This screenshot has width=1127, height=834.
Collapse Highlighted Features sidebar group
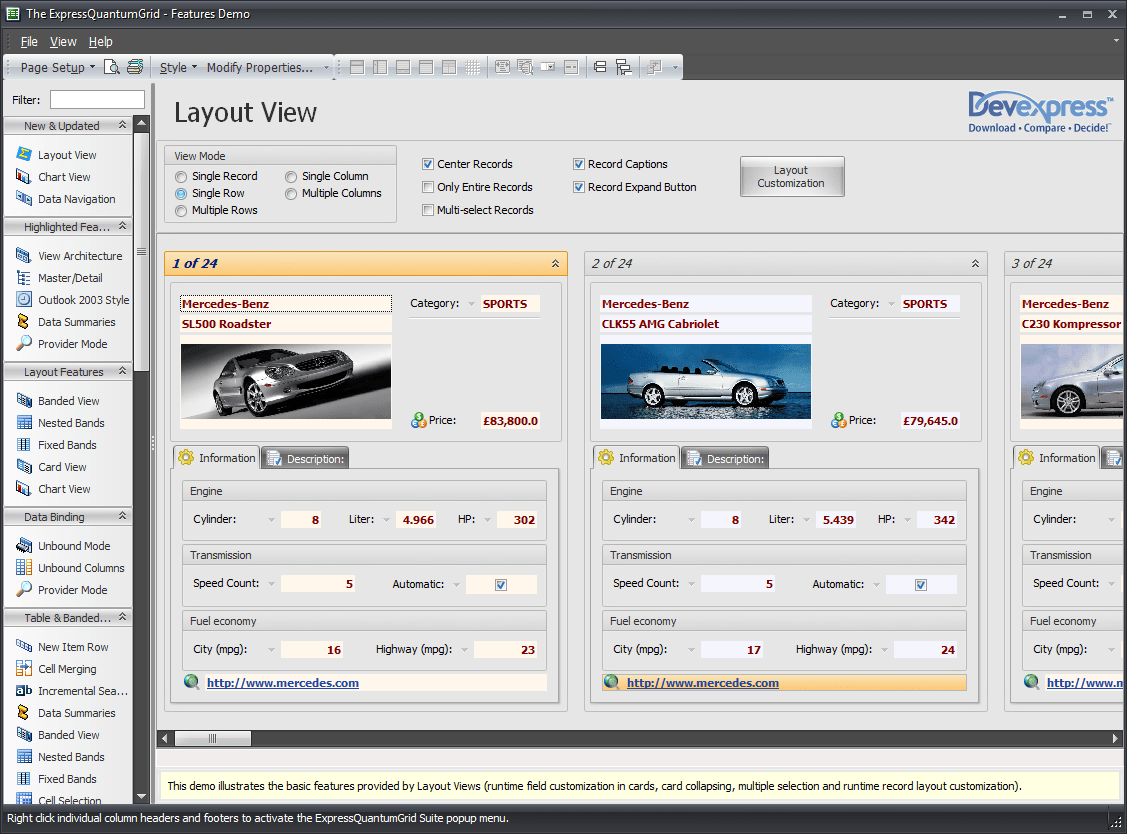pyautogui.click(x=122, y=226)
